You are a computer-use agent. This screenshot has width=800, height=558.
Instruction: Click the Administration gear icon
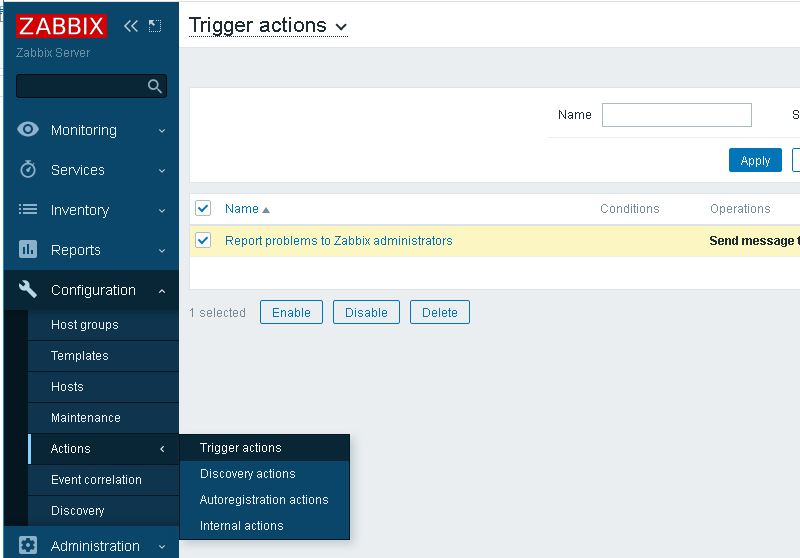click(28, 545)
